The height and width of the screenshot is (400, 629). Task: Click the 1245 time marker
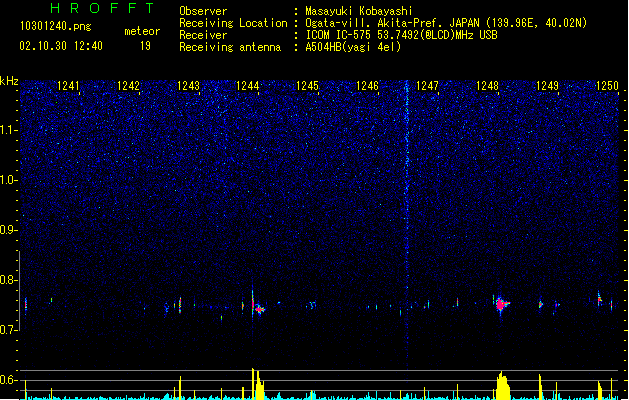pyautogui.click(x=307, y=86)
